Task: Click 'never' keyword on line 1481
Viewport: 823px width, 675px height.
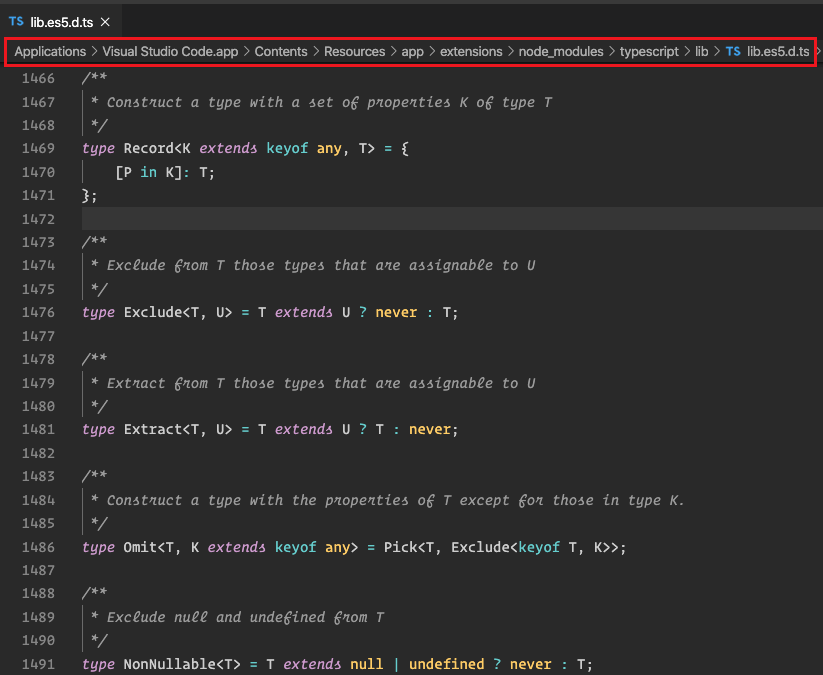Action: 430,429
